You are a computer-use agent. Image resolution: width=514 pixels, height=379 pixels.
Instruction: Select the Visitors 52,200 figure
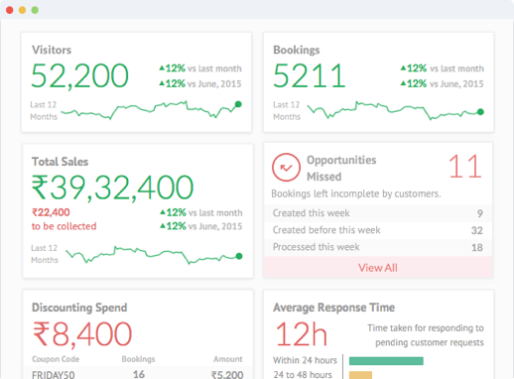tap(80, 77)
